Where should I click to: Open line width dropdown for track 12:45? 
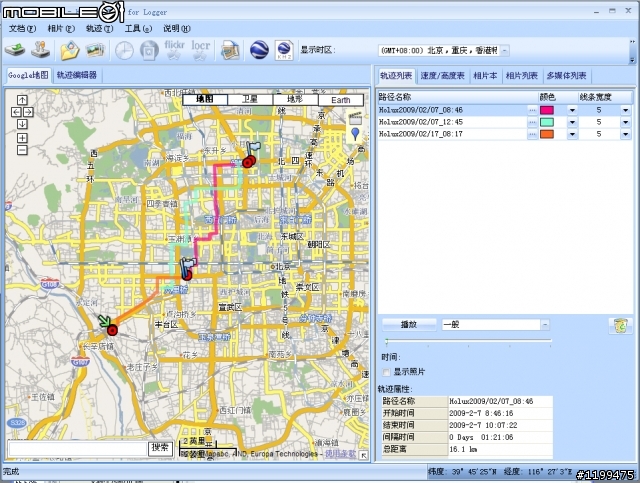click(625, 122)
